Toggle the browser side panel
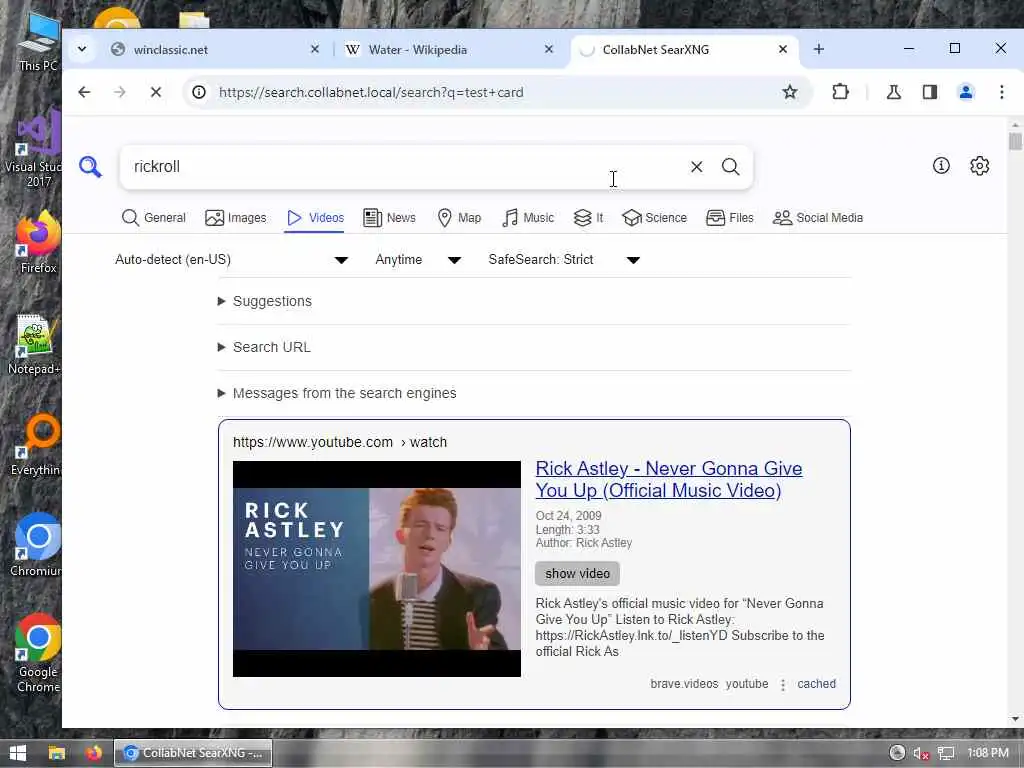Screen dimensions: 1024x768 pos(929,92)
